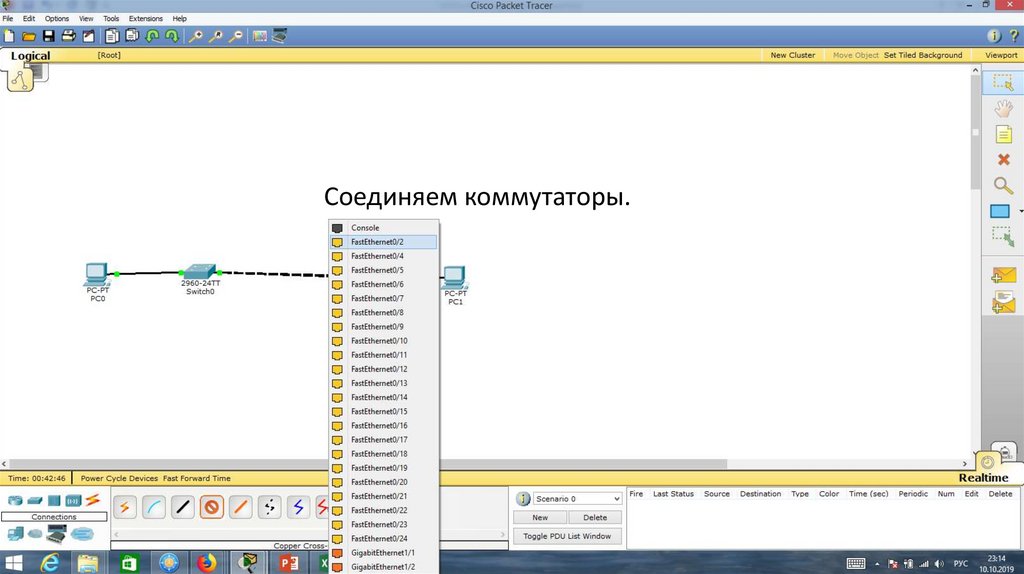Image resolution: width=1024 pixels, height=574 pixels.
Task: Click the New scenario button
Action: (x=540, y=517)
